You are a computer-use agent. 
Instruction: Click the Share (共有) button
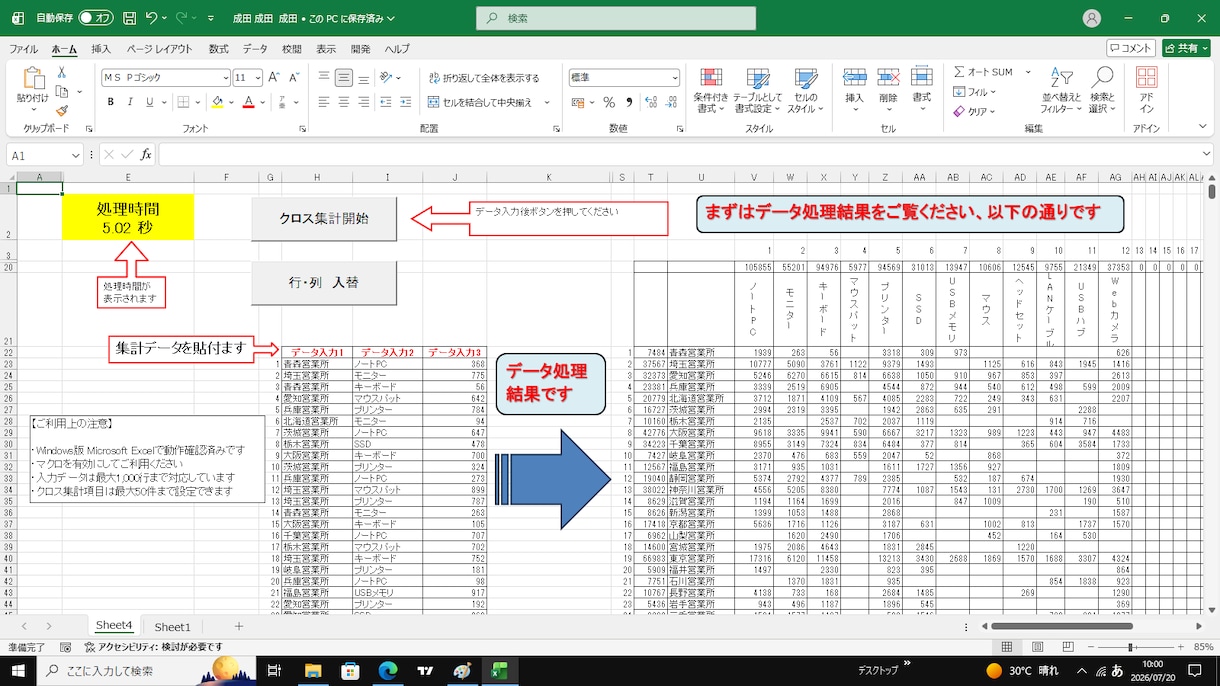[x=1186, y=48]
